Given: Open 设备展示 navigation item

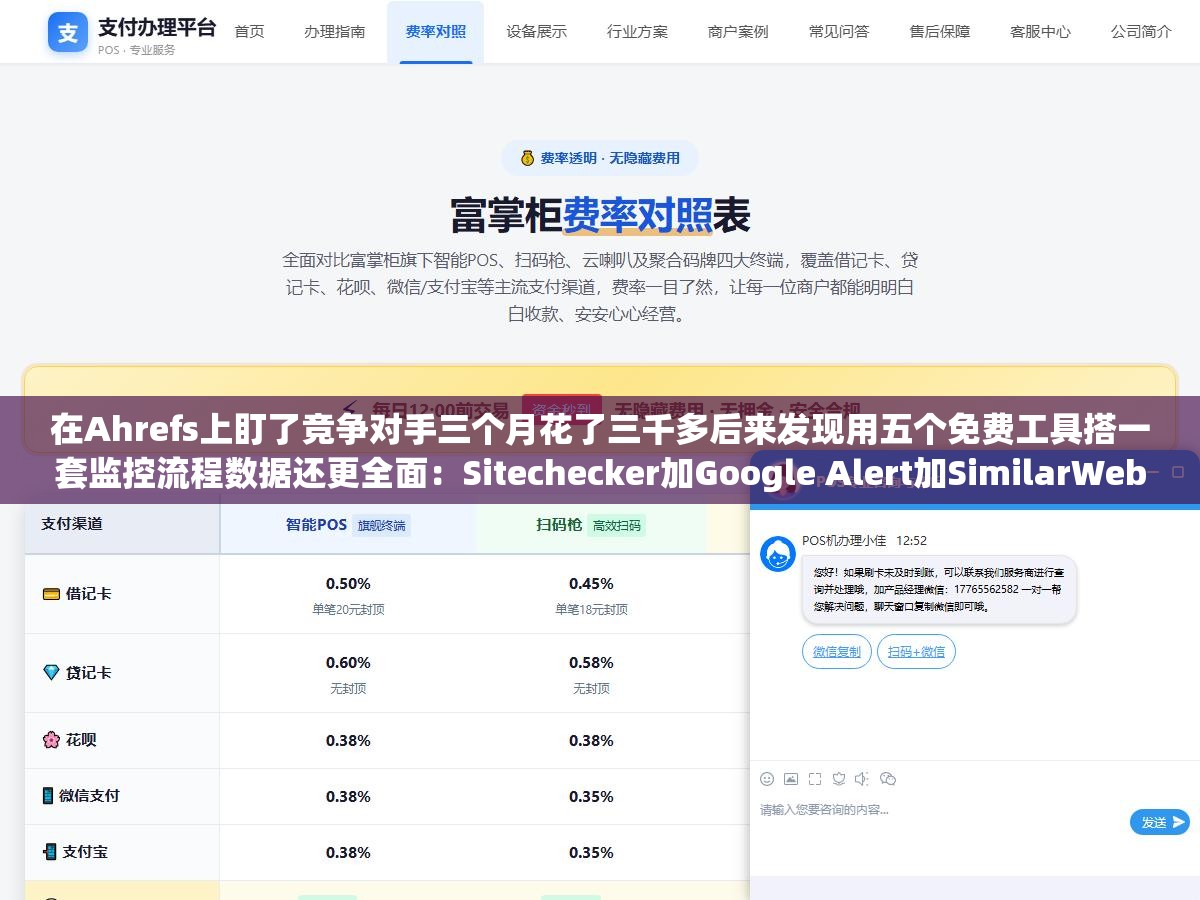Looking at the screenshot, I should point(537,31).
